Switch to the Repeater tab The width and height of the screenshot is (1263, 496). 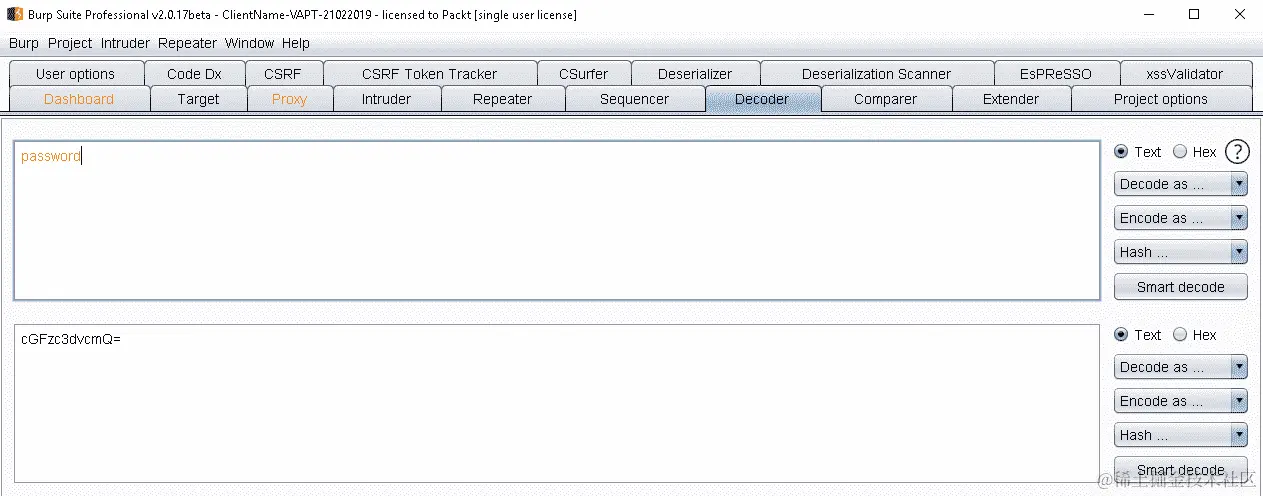pos(503,99)
